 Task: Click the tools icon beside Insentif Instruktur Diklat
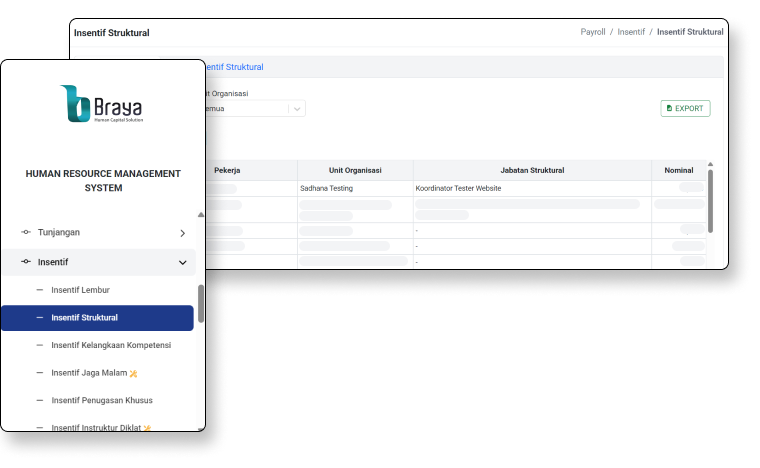tap(148, 427)
